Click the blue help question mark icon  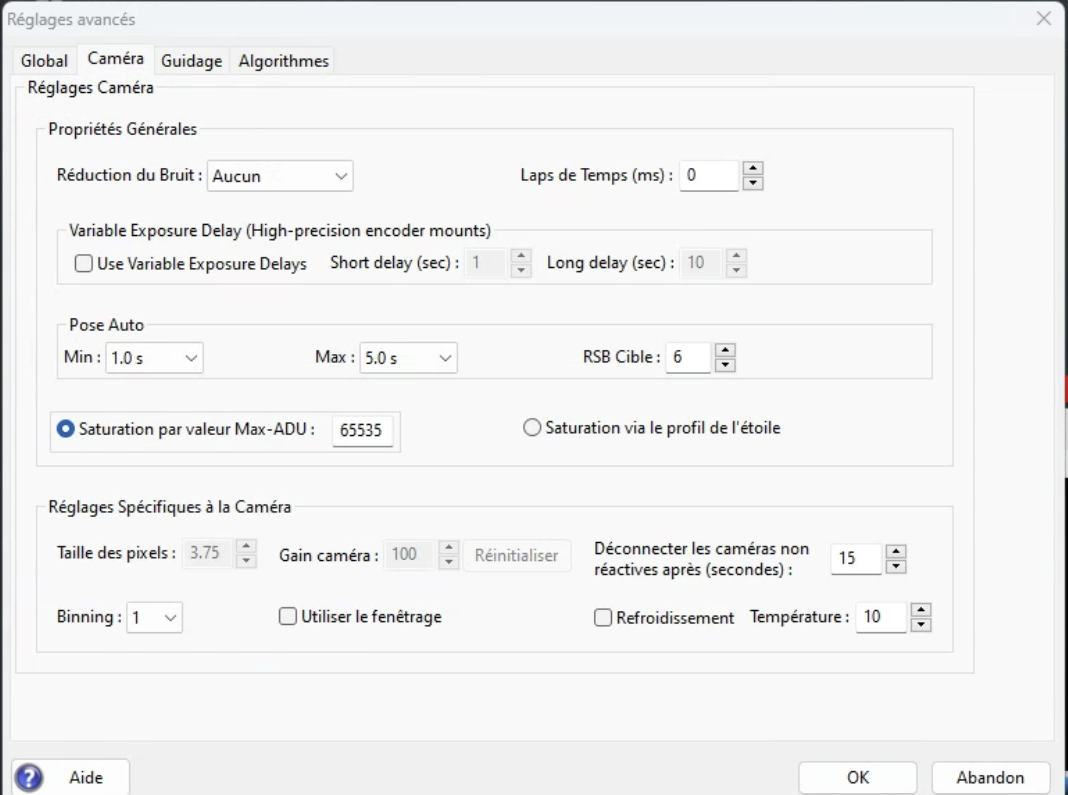tap(30, 777)
